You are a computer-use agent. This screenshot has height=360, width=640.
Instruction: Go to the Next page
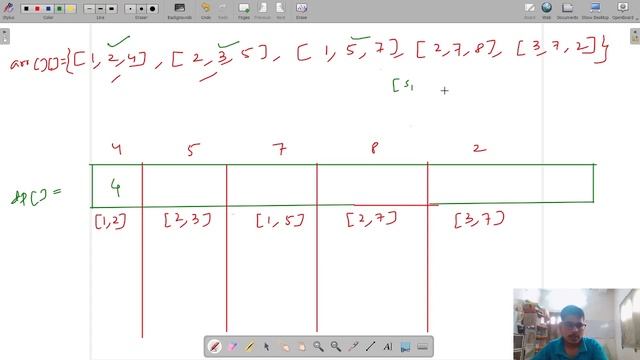(280, 10)
